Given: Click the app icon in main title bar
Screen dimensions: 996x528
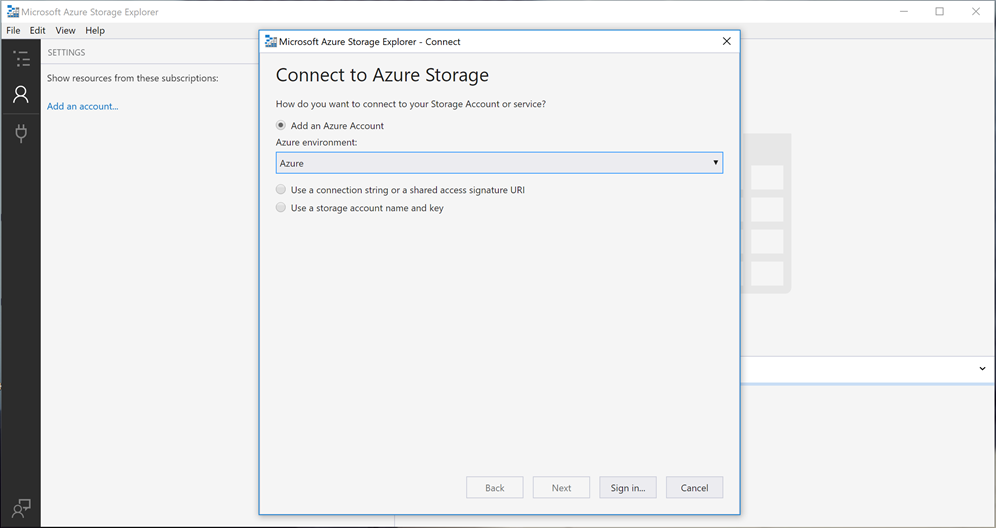Looking at the screenshot, I should 13,12.
